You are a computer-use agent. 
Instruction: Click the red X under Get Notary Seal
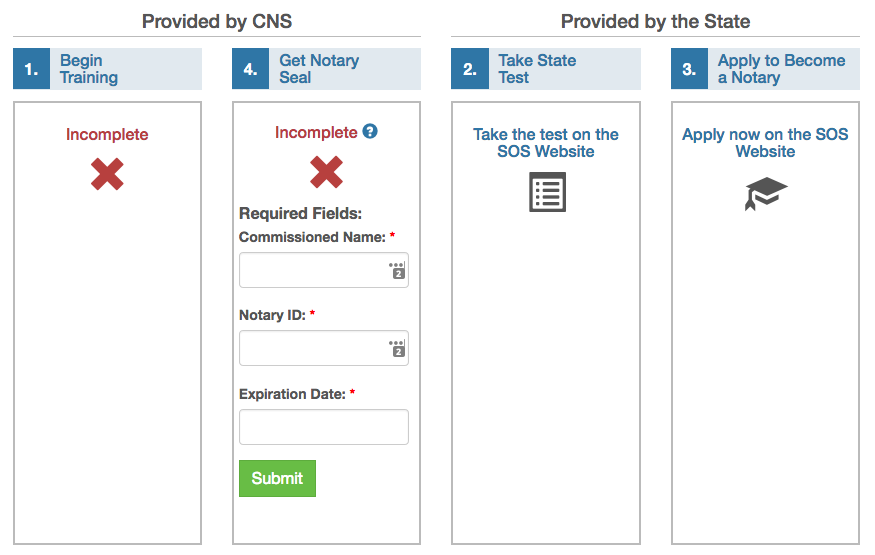click(326, 173)
